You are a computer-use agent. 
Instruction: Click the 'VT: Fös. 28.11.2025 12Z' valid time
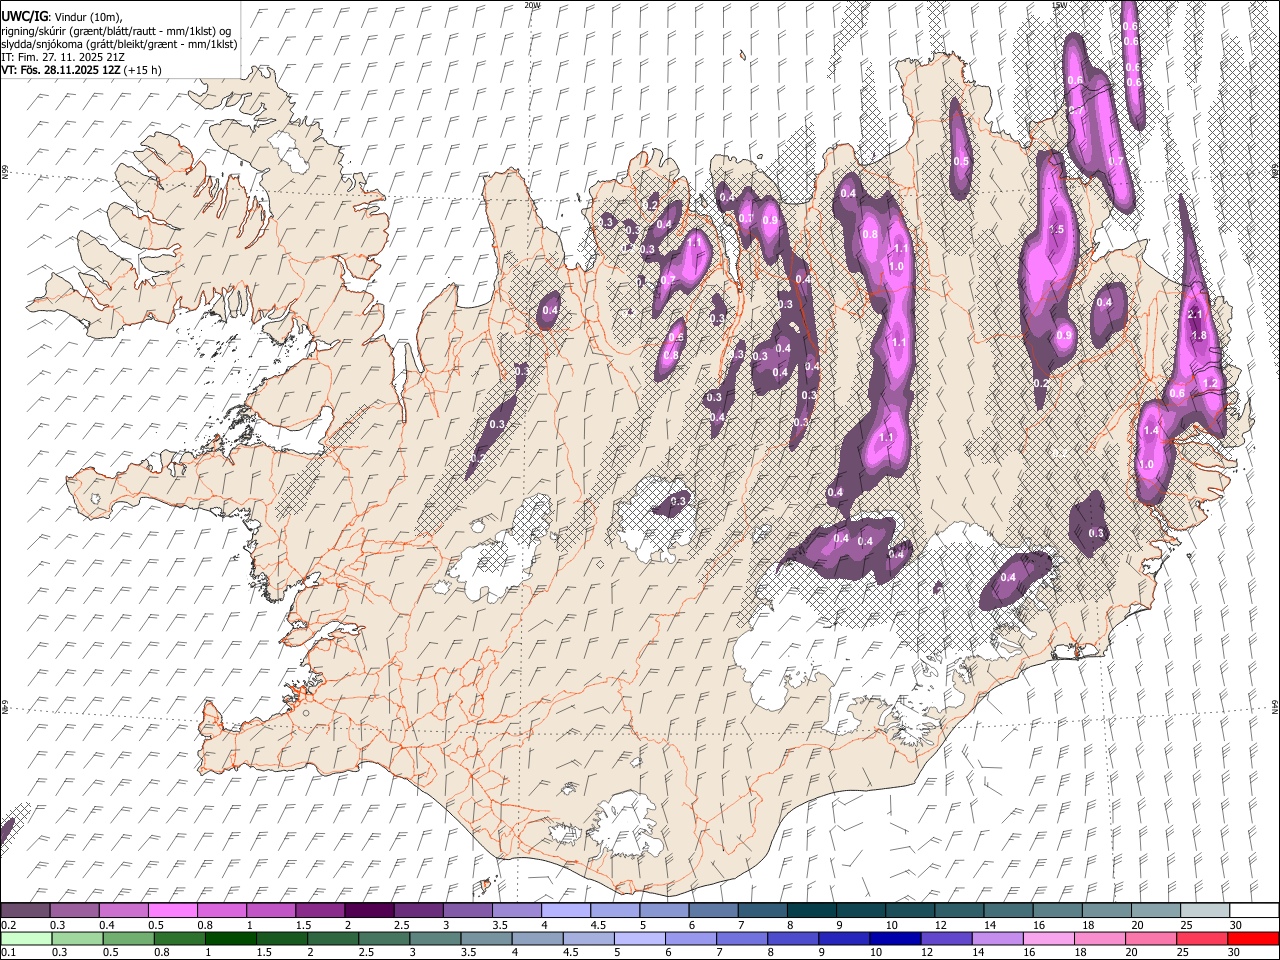point(61,70)
